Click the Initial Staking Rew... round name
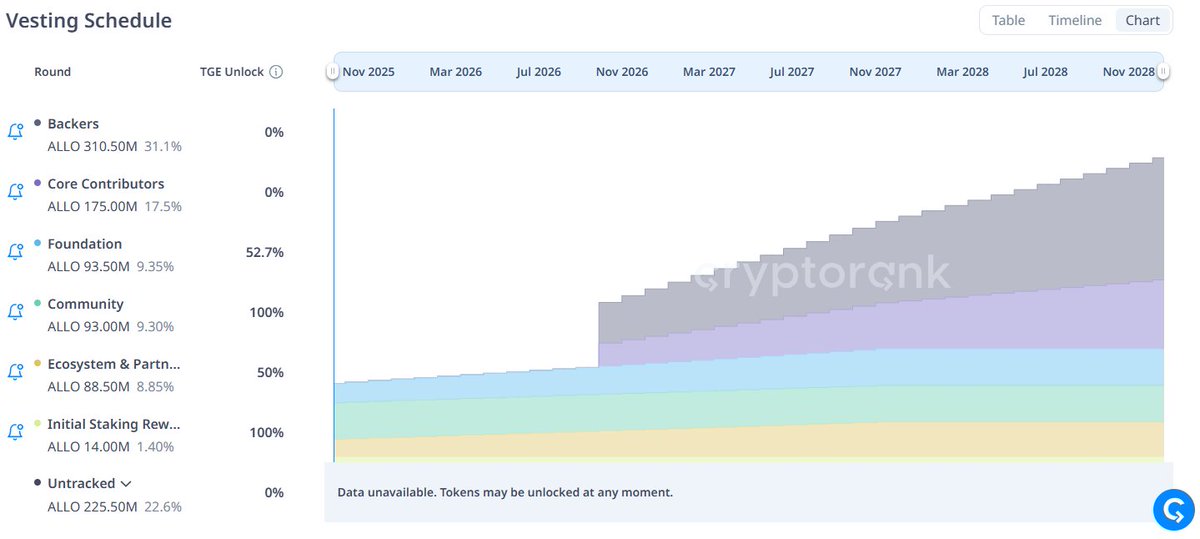Viewport: 1200px width, 539px height. (114, 424)
